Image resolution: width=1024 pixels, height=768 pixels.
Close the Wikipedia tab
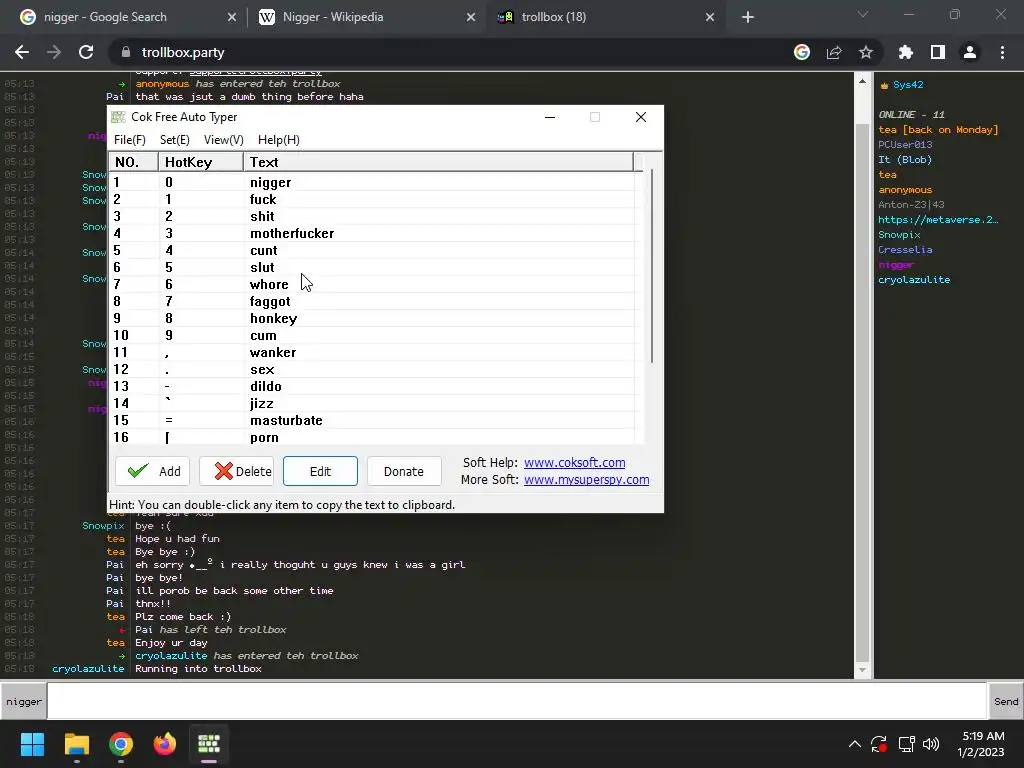pyautogui.click(x=471, y=17)
